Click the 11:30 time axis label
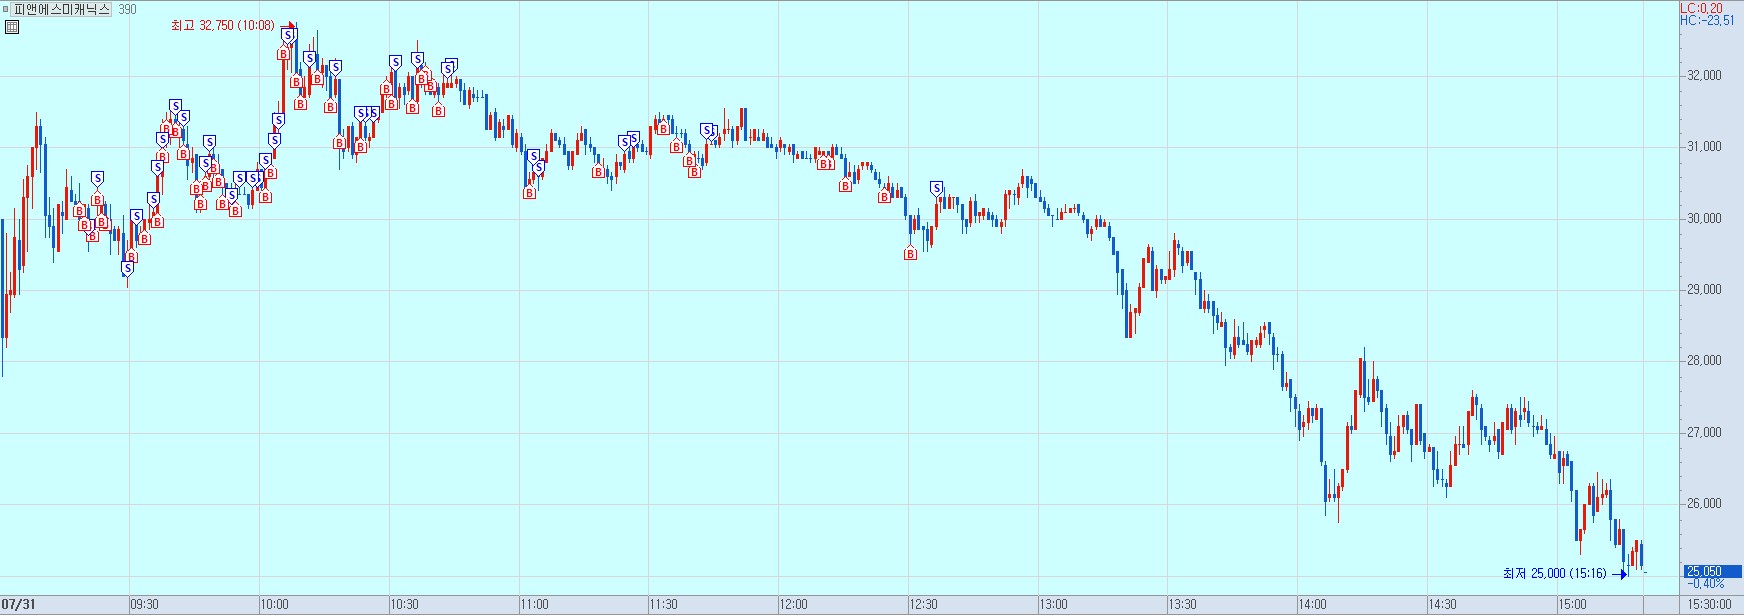This screenshot has height=615, width=1744. [x=663, y=604]
